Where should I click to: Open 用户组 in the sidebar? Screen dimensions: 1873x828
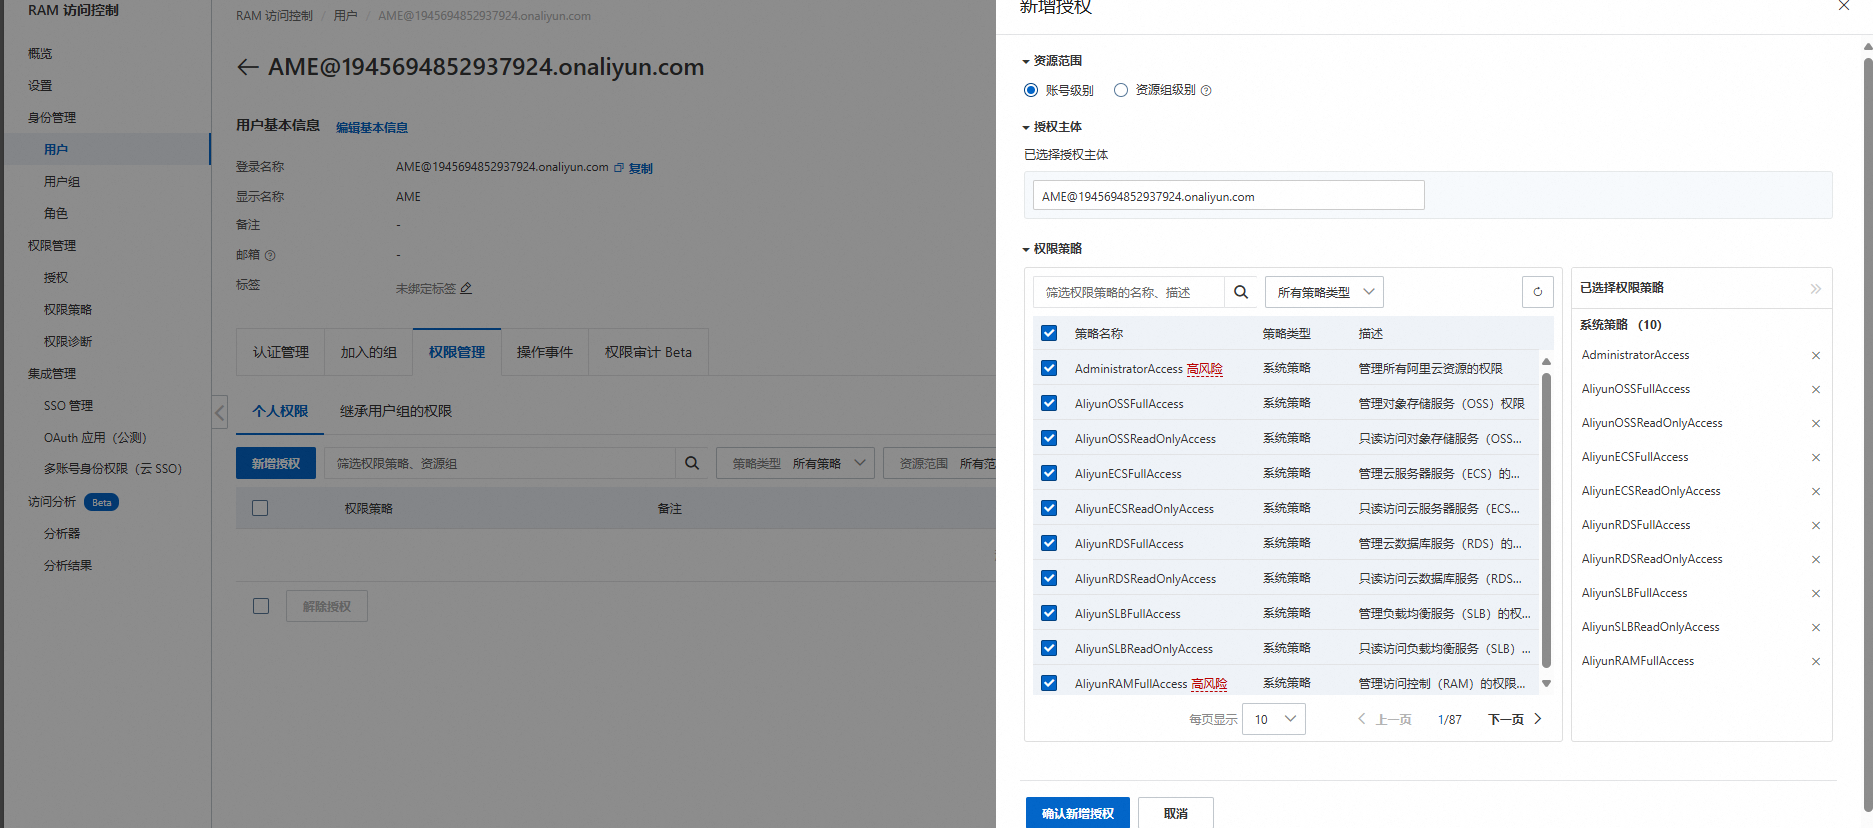[62, 182]
